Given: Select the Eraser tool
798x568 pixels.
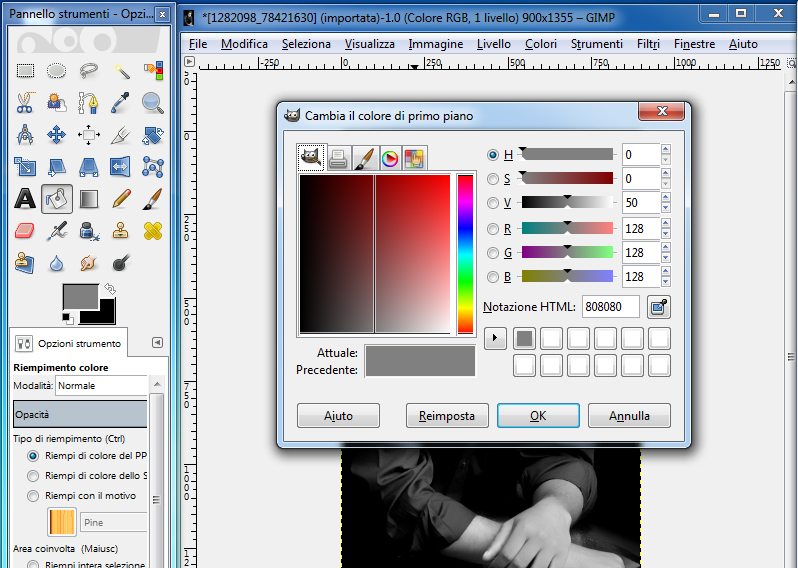Looking at the screenshot, I should pyautogui.click(x=25, y=231).
